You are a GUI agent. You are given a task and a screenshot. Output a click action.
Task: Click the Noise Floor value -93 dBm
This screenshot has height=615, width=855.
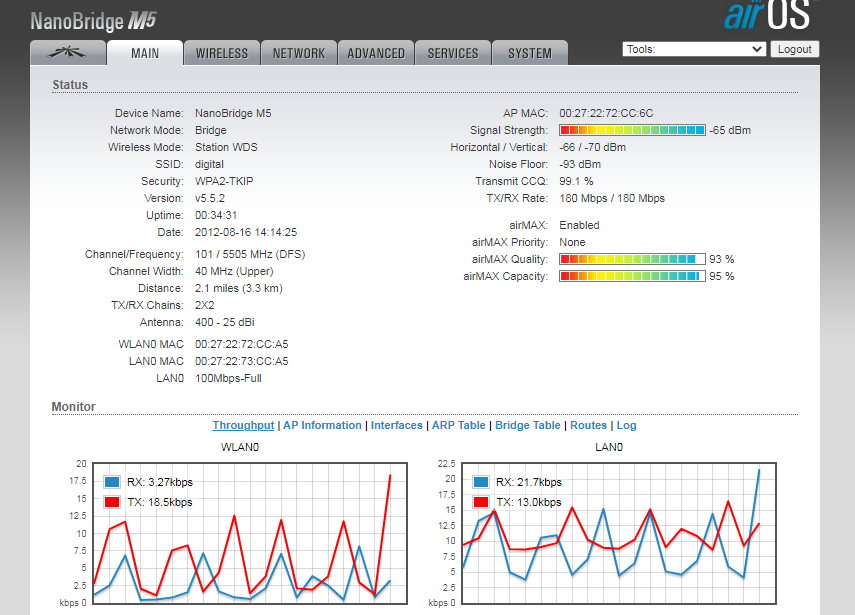[x=580, y=164]
